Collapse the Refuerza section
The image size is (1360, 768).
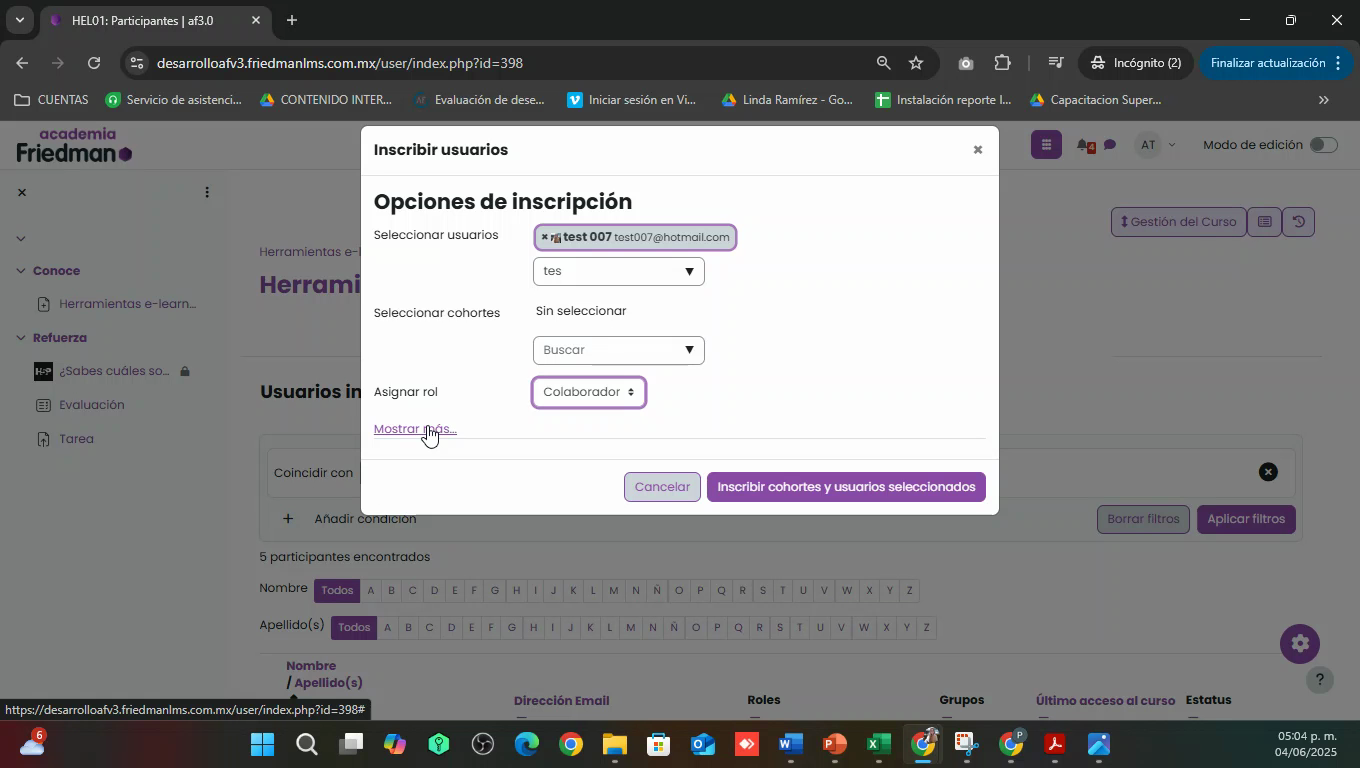[x=21, y=338]
